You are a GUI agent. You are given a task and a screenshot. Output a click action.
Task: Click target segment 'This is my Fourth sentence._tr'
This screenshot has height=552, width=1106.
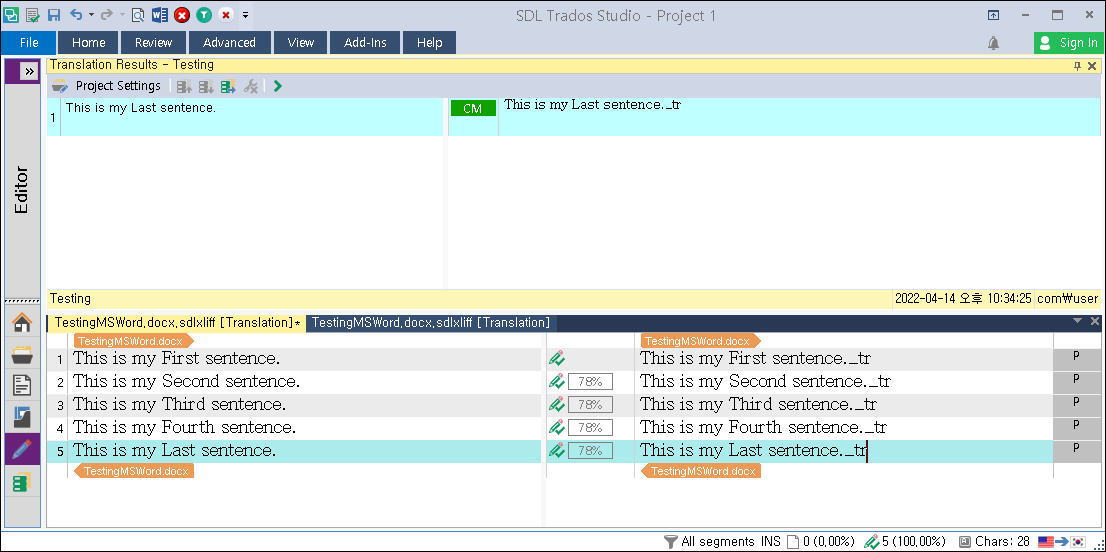pos(763,427)
